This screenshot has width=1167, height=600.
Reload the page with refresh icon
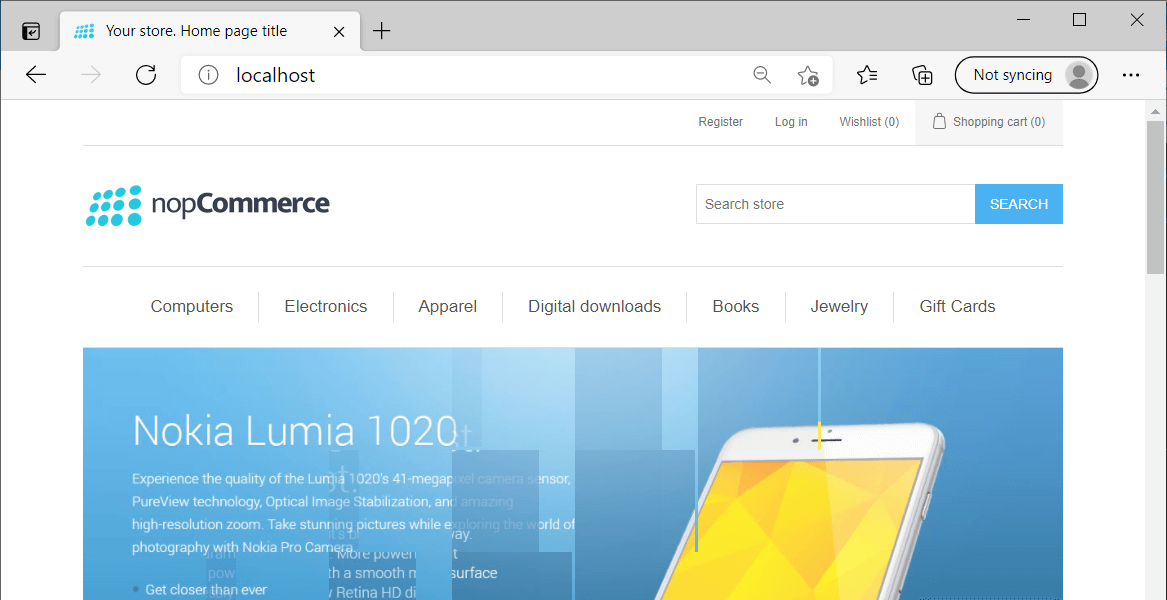146,74
